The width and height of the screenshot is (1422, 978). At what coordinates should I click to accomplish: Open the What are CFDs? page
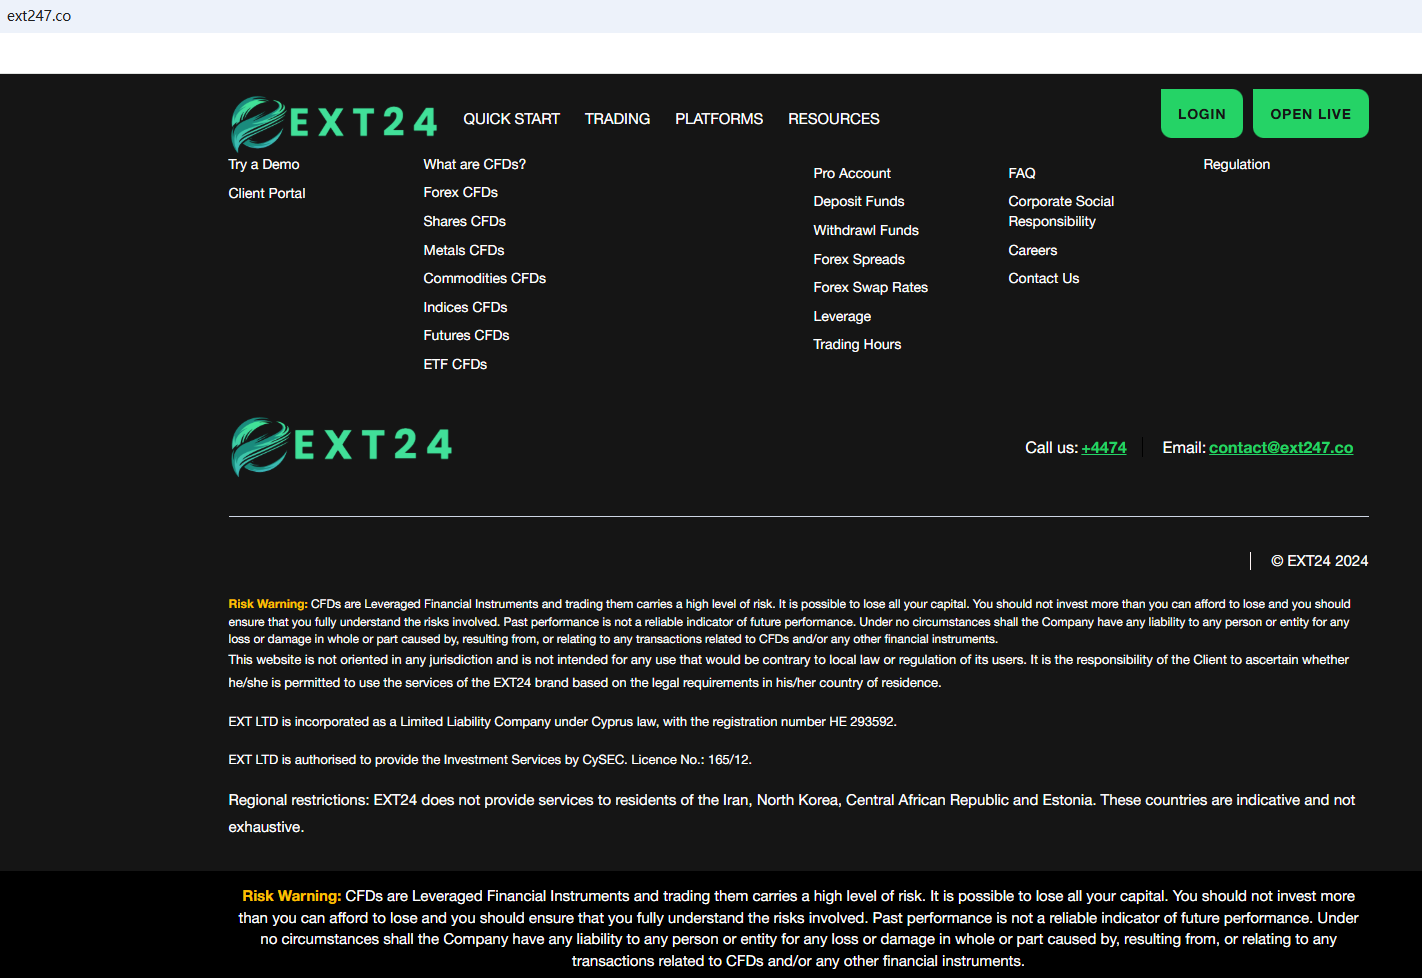coord(475,164)
